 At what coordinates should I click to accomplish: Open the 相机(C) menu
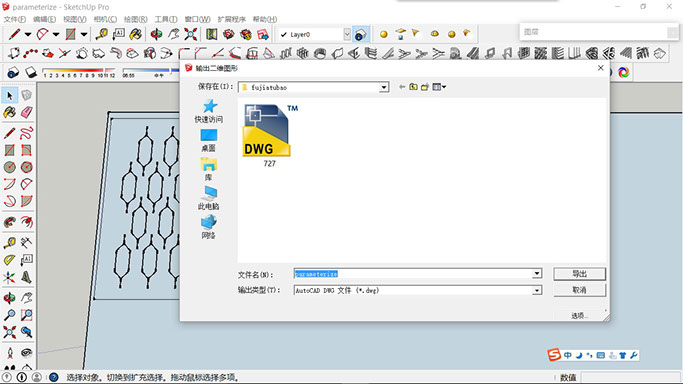pos(105,19)
